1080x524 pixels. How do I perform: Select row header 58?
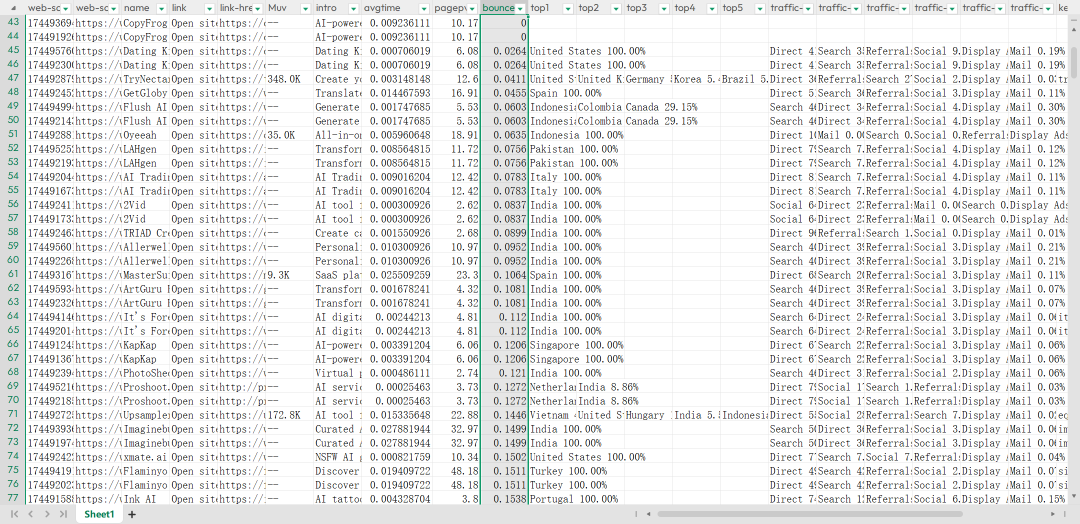pos(12,233)
